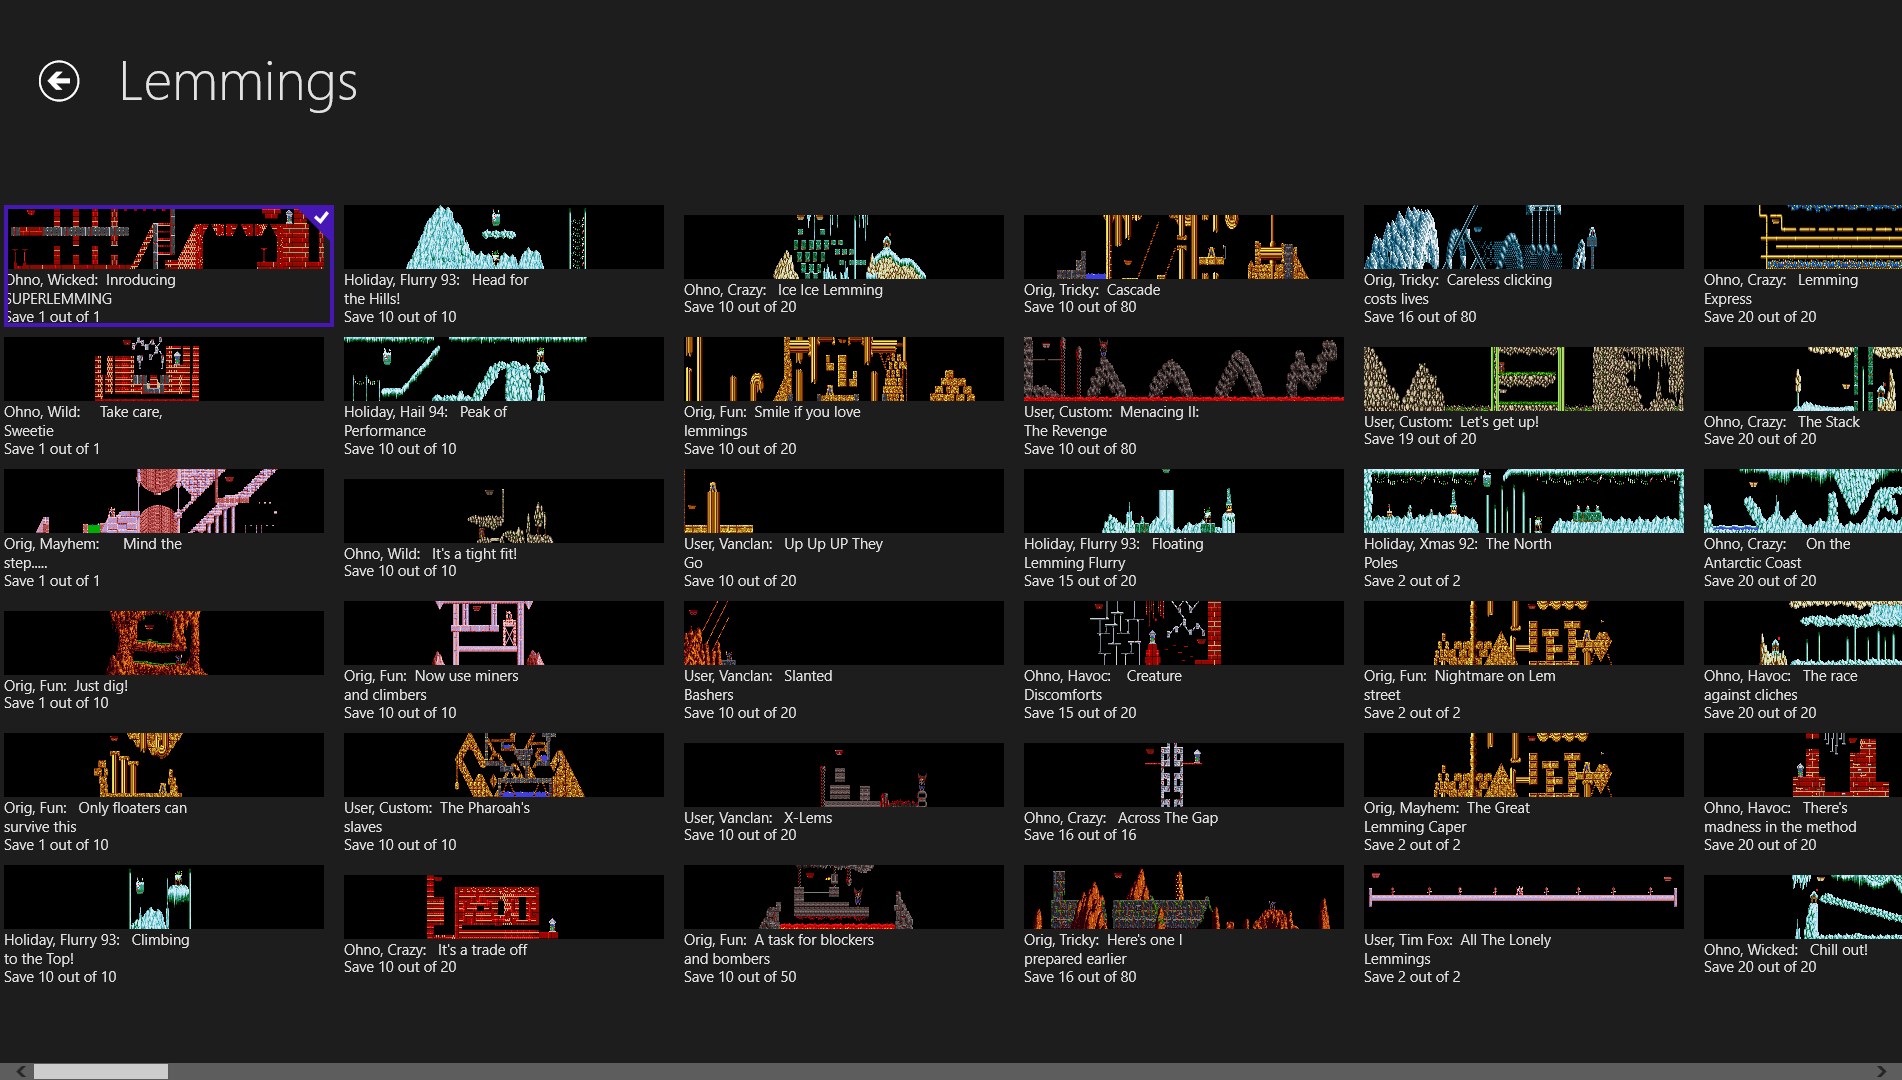Viewport: 1902px width, 1080px height.
Task: Open the 'It's a trade off' level
Action: (x=504, y=925)
